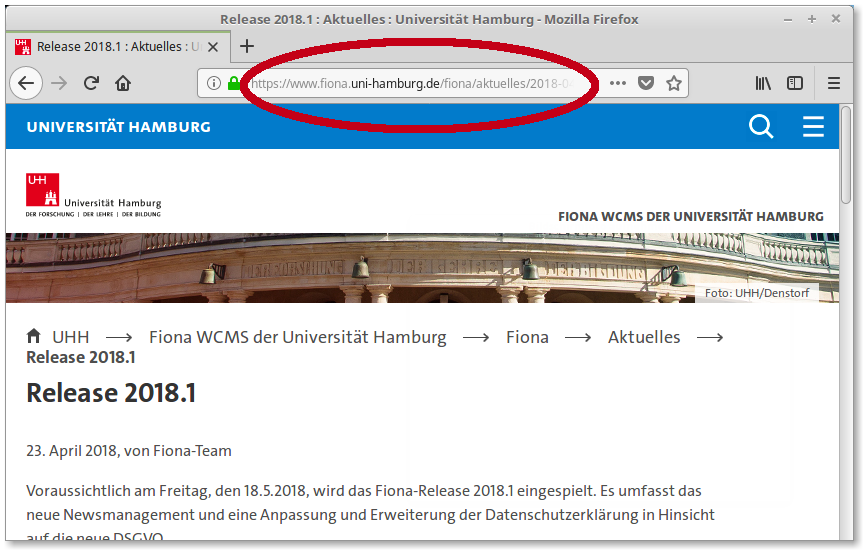The image size is (863, 550).
Task: Open UHH breadcrumb link
Action: (70, 337)
